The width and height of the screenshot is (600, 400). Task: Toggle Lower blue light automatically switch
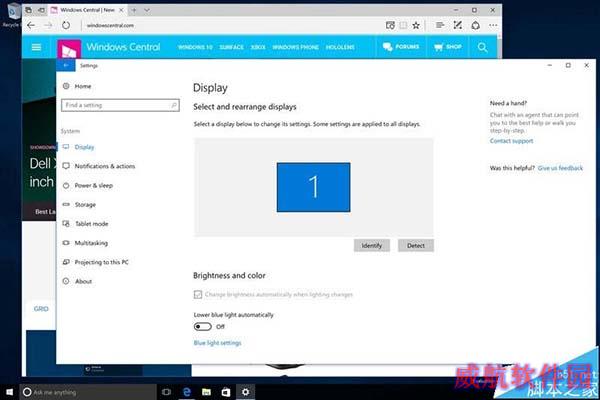coord(202,327)
